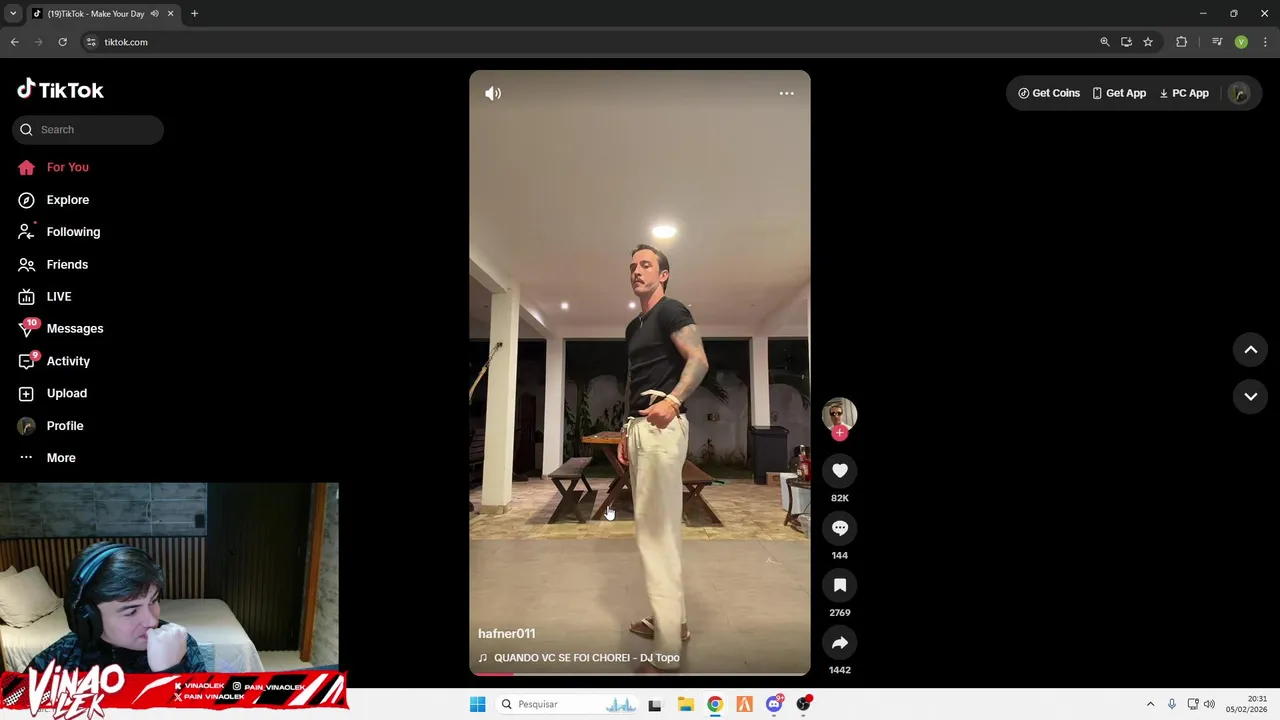This screenshot has width=1280, height=720.
Task: Open the Chrome zoom indicator
Action: tap(1105, 42)
